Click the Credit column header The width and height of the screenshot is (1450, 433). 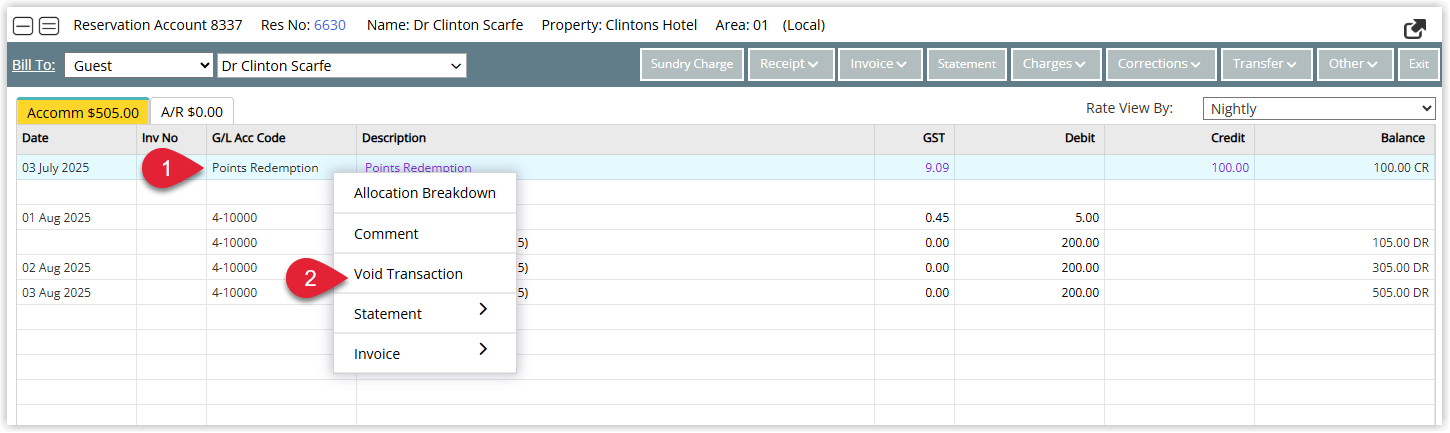pos(1179,138)
